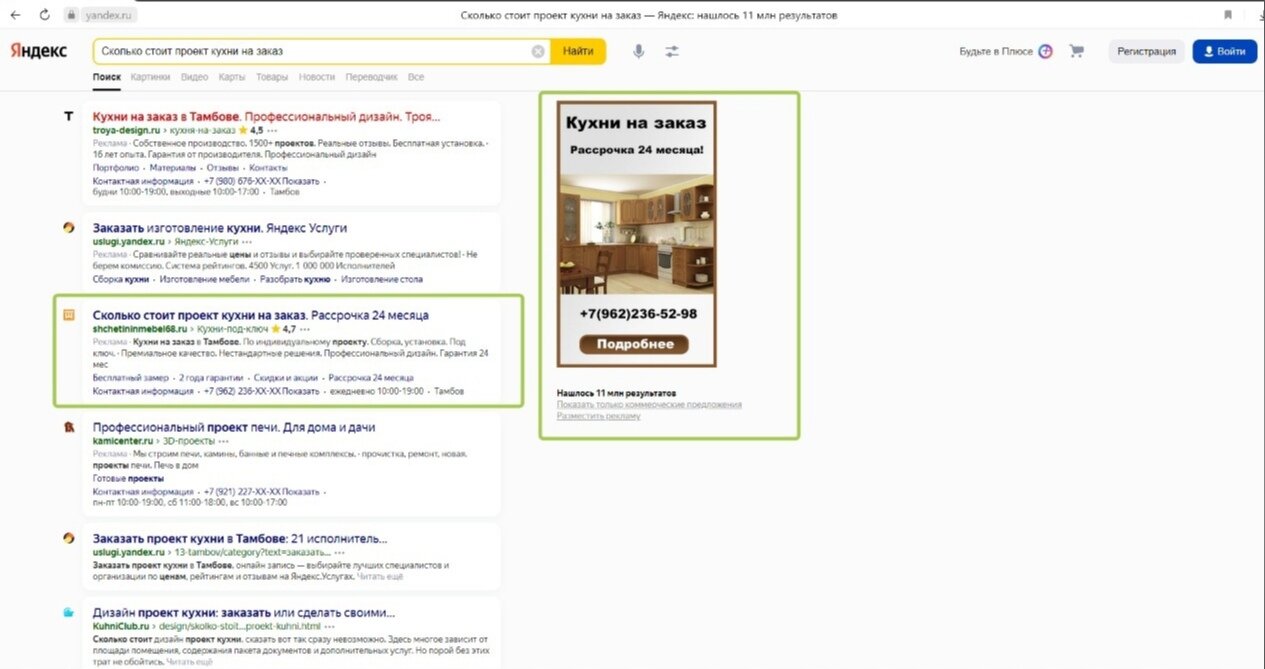Click the Контактная информация link under kamicenter.ru

coord(143,492)
